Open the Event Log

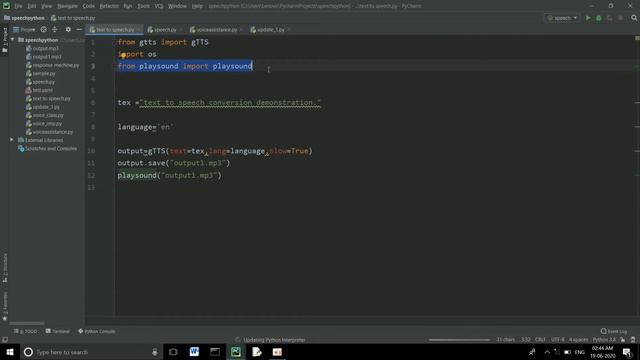(x=614, y=331)
